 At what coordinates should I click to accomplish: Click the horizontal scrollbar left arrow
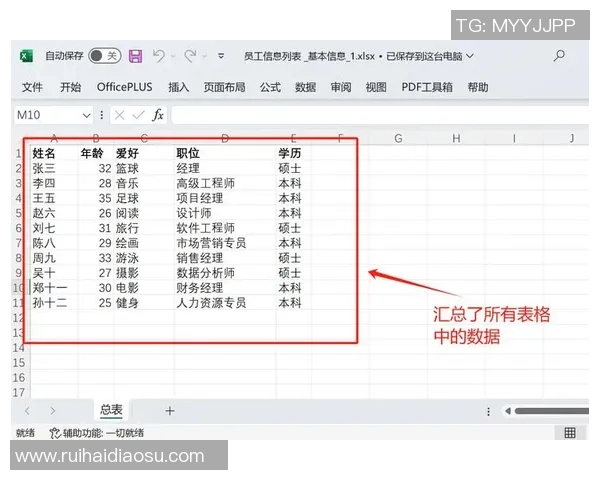[508, 411]
